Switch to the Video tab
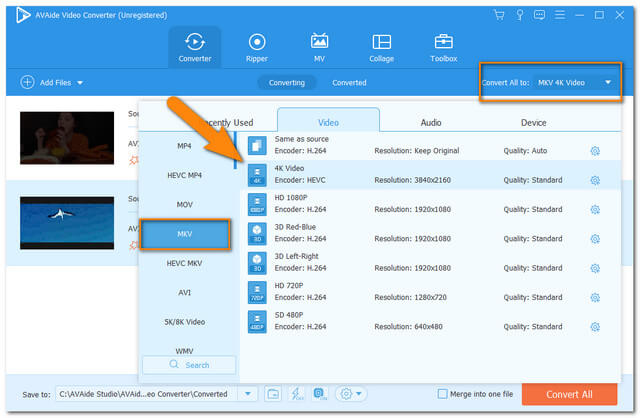This screenshot has height=418, width=640. click(328, 121)
